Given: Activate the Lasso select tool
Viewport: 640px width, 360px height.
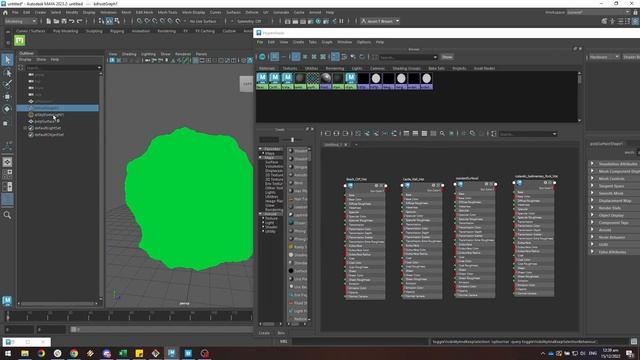Looking at the screenshot, I should [7, 73].
